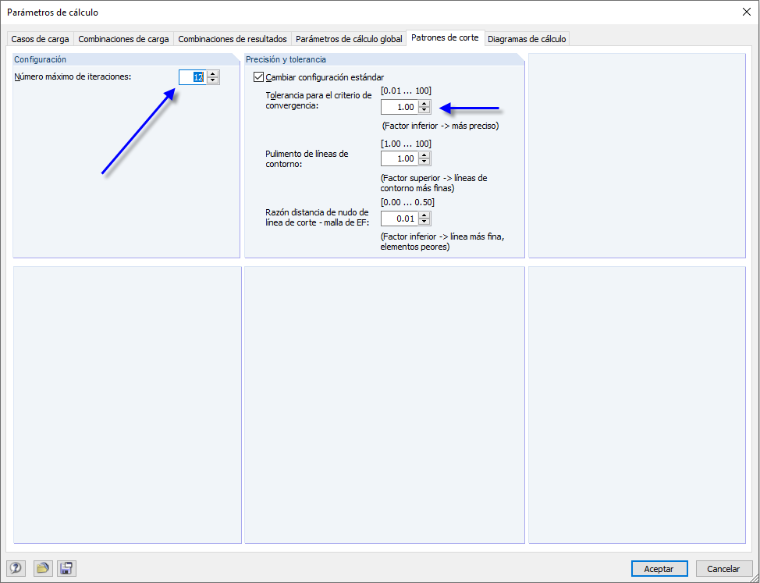Screen dimensions: 760x583
Task: Click the save diskette icon in the footer
Action: click(x=66, y=568)
